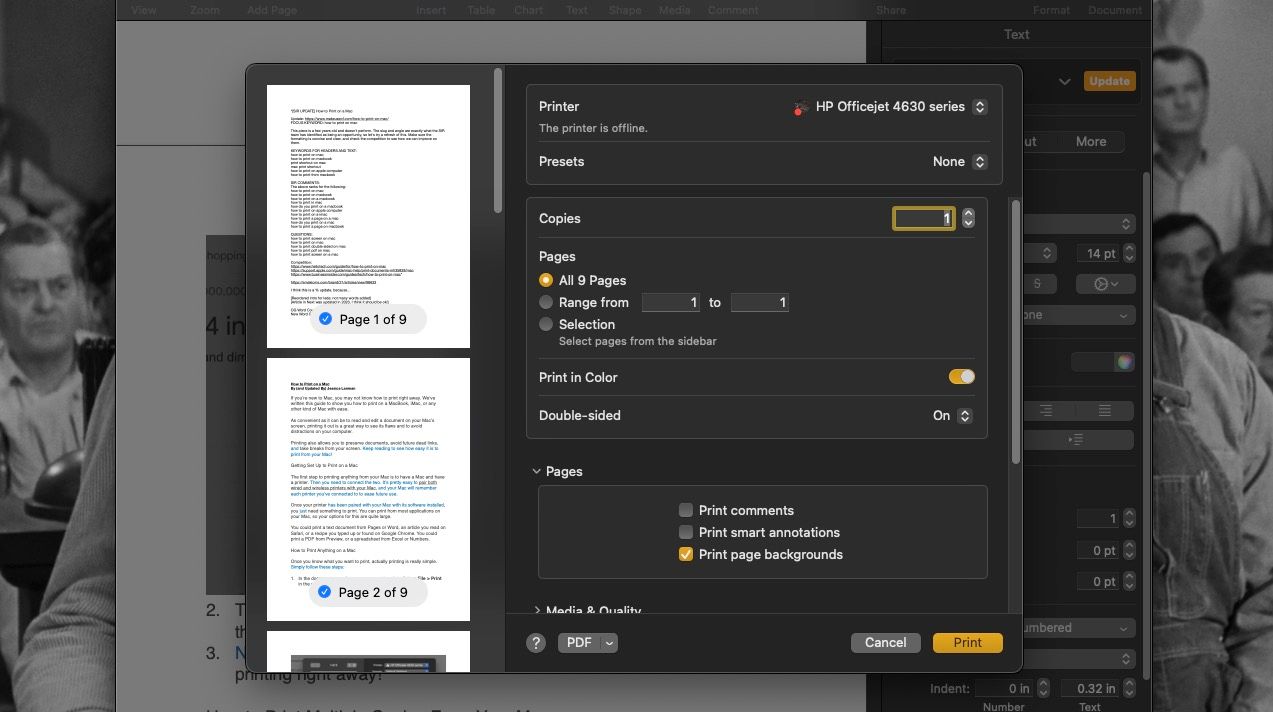Click the Help question mark icon
Screen dimensions: 1273x712
(x=536, y=643)
